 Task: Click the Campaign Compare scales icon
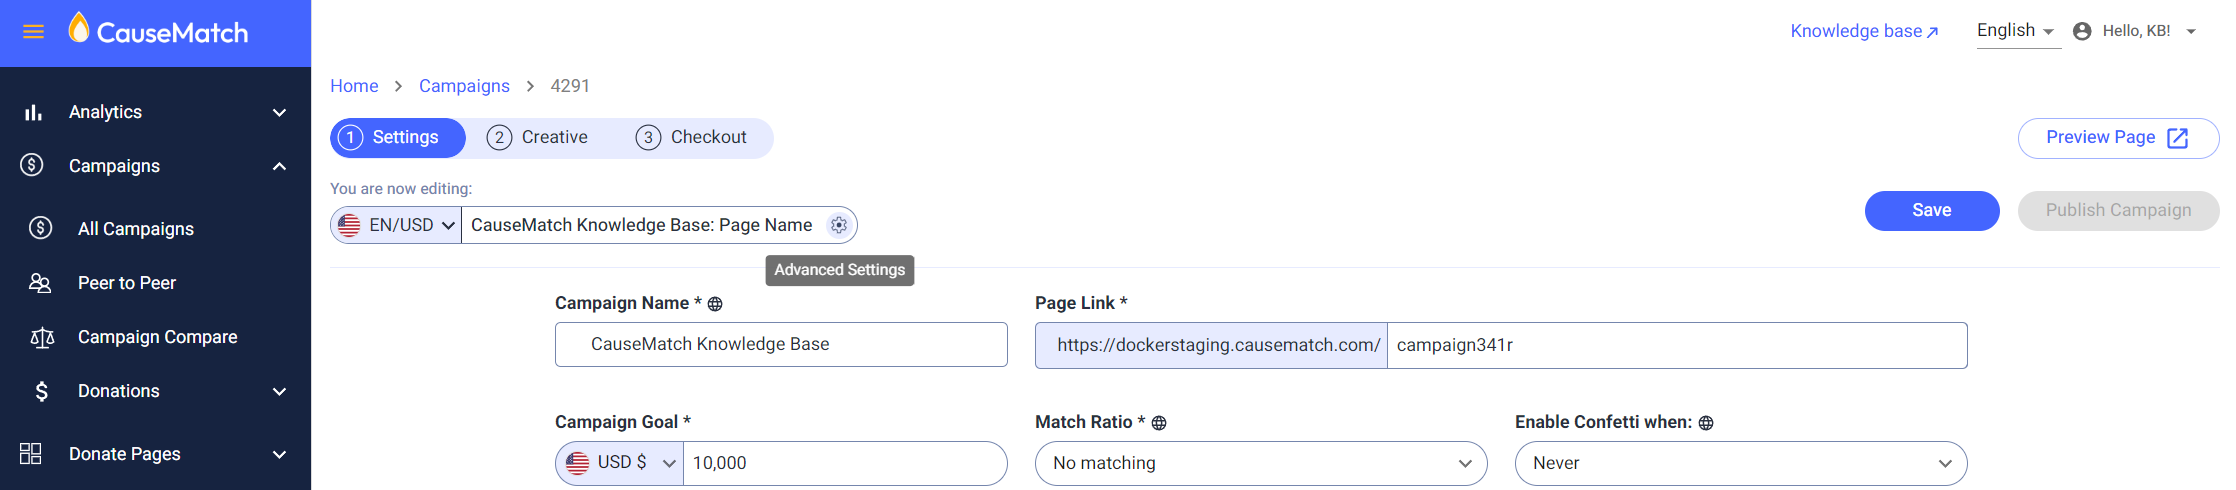pos(42,338)
